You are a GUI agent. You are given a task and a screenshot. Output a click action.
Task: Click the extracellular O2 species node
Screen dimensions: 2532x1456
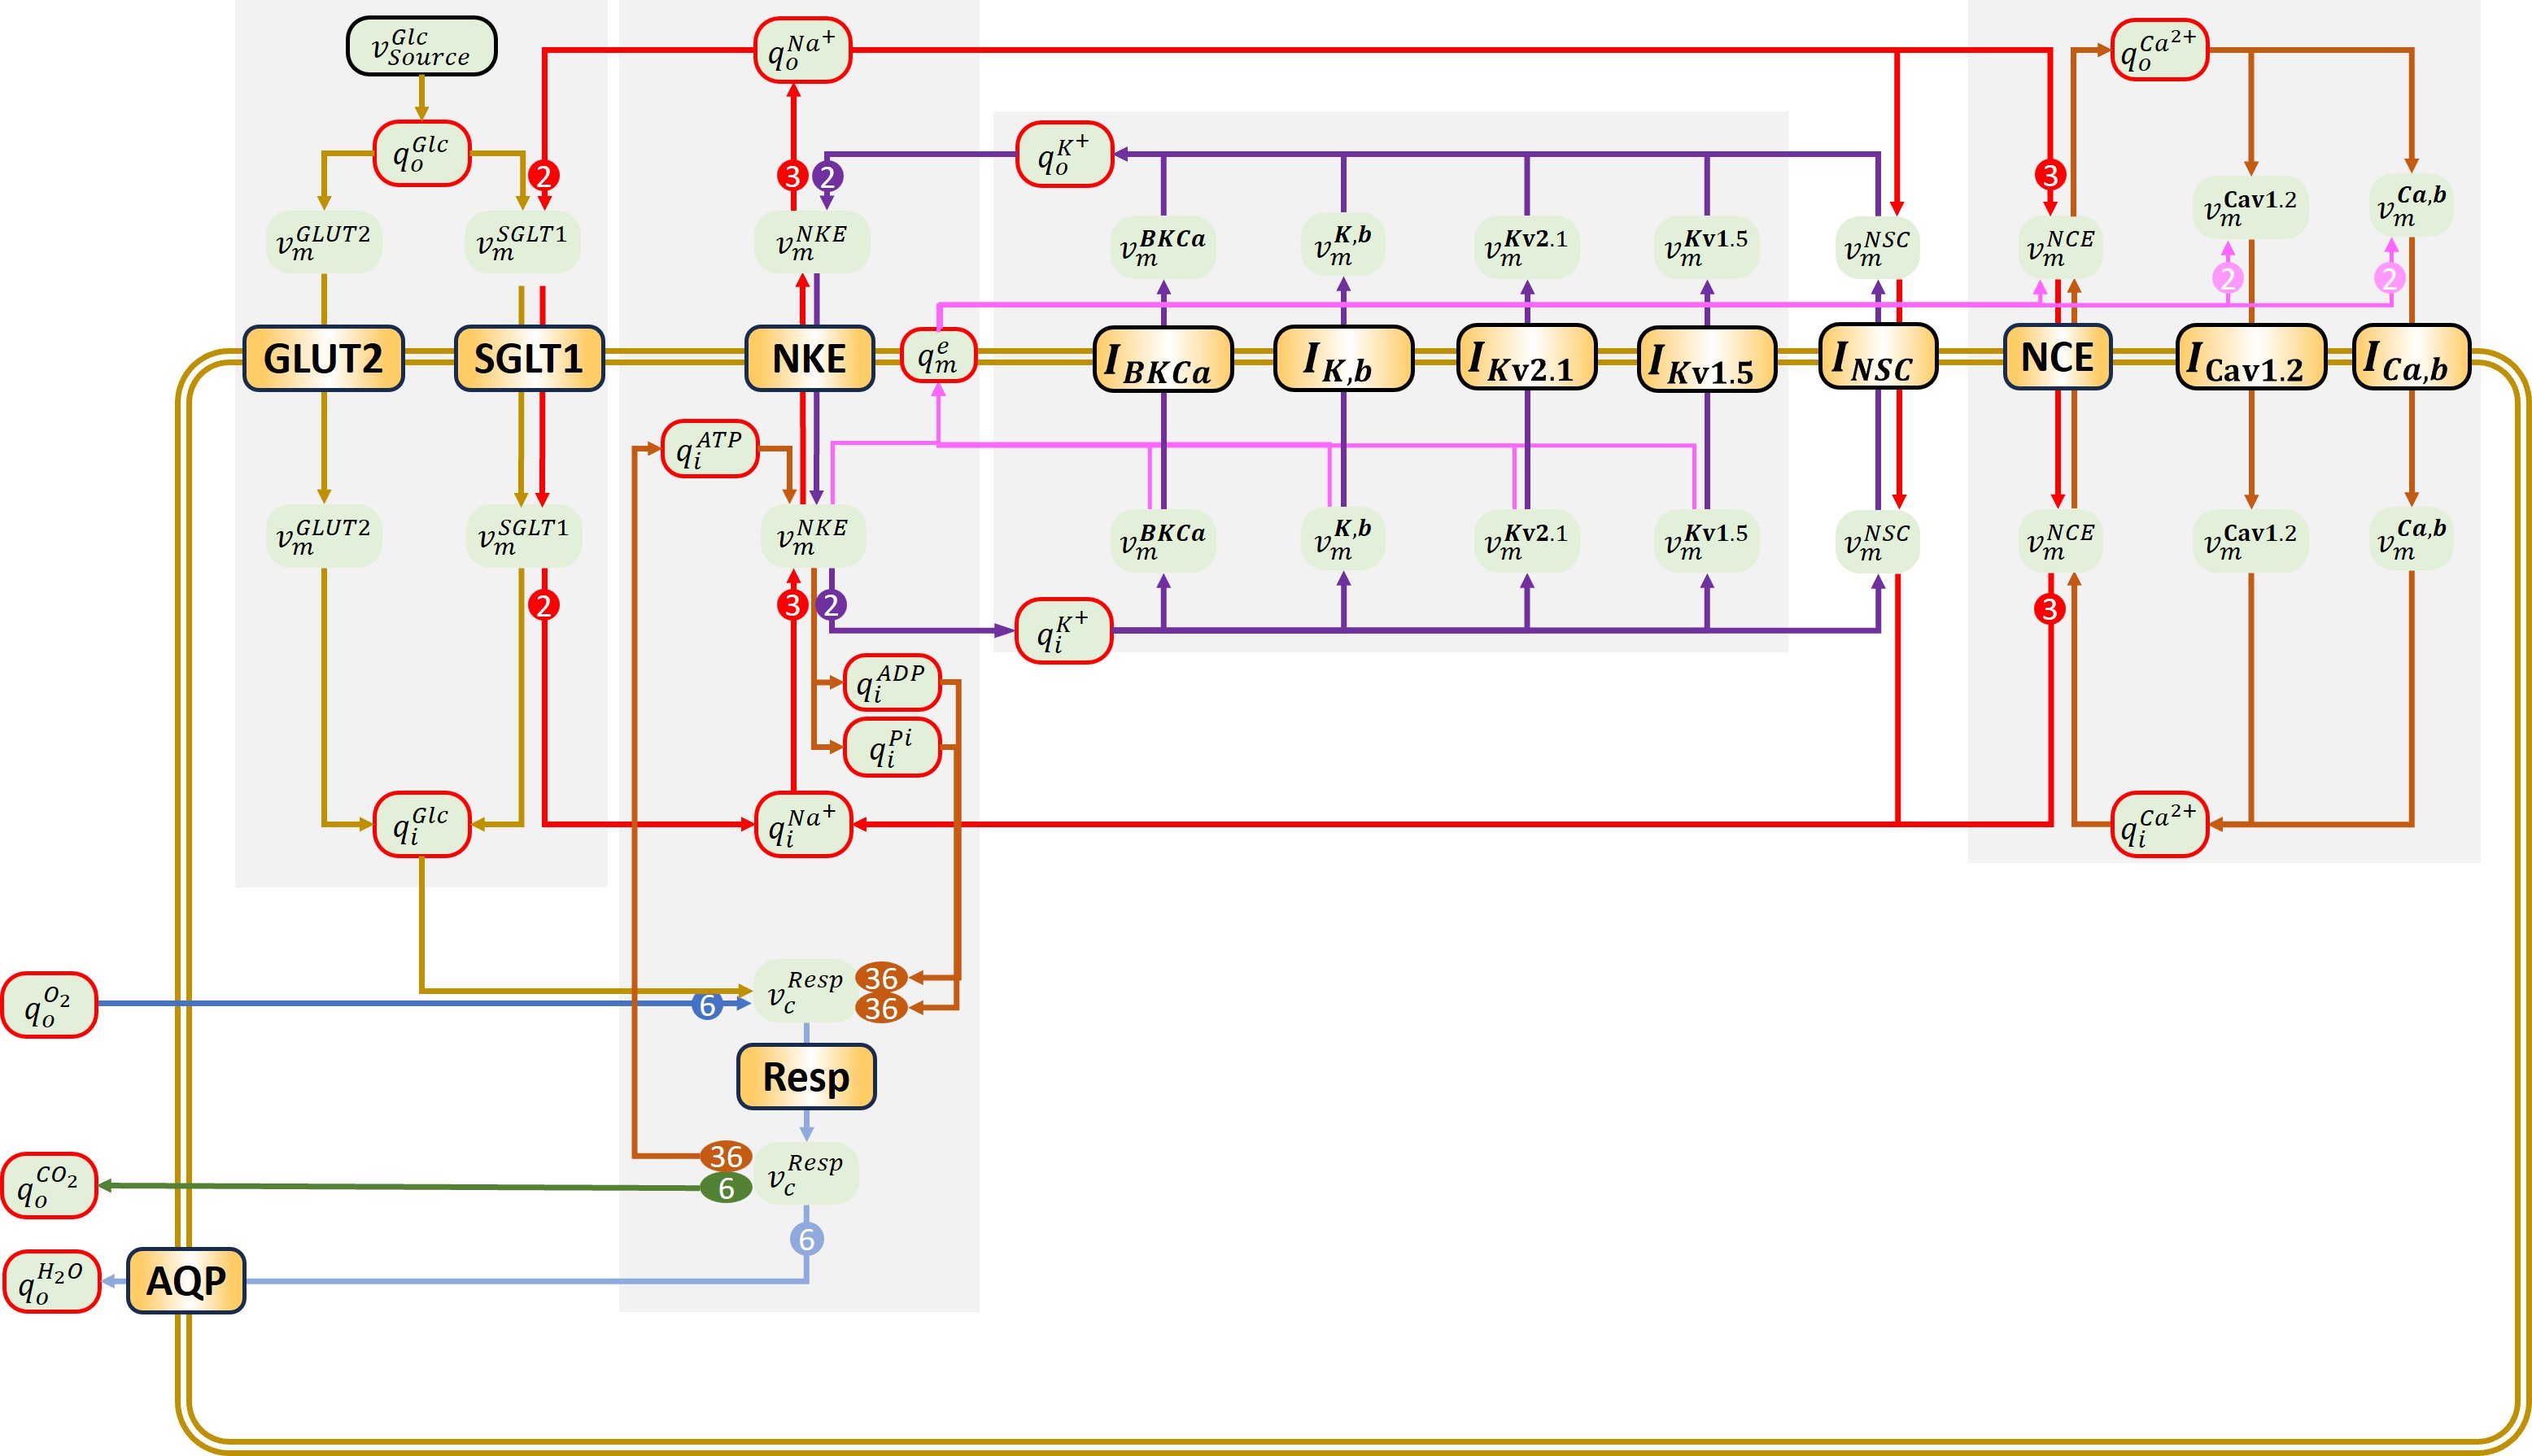49,1005
